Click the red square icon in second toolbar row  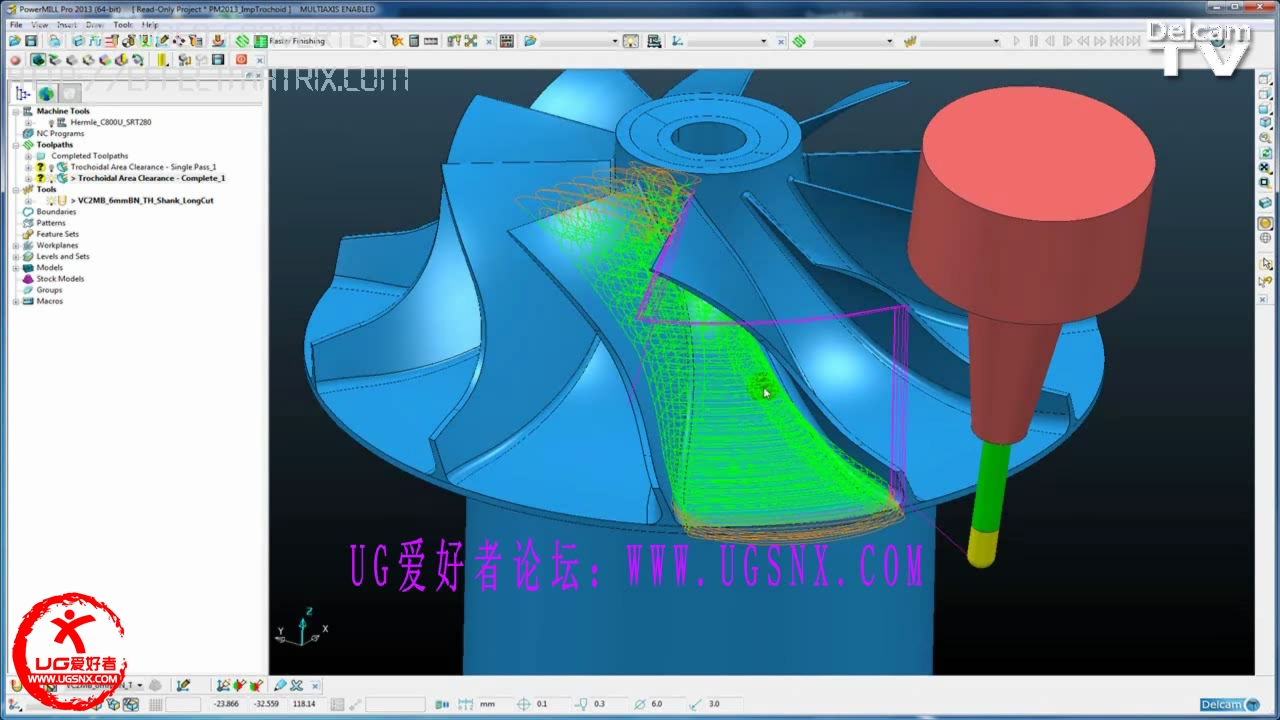pyautogui.click(x=241, y=60)
